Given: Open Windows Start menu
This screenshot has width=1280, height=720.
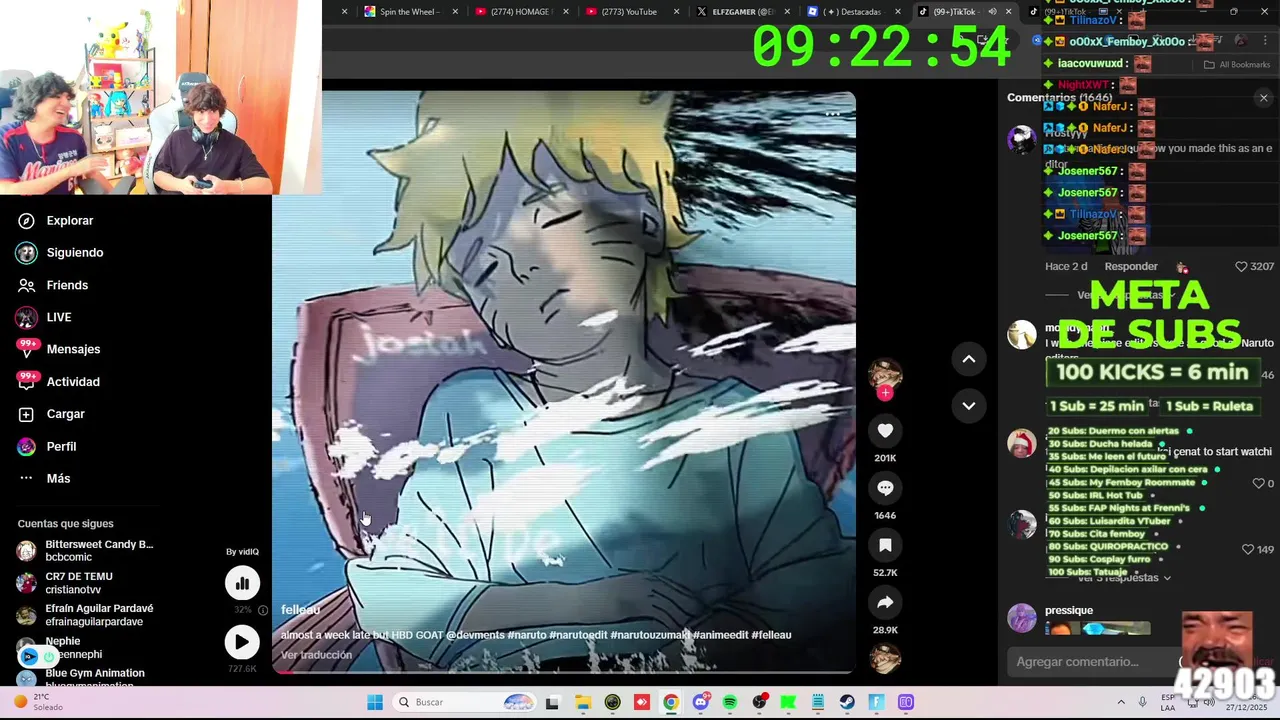Looking at the screenshot, I should coord(375,702).
